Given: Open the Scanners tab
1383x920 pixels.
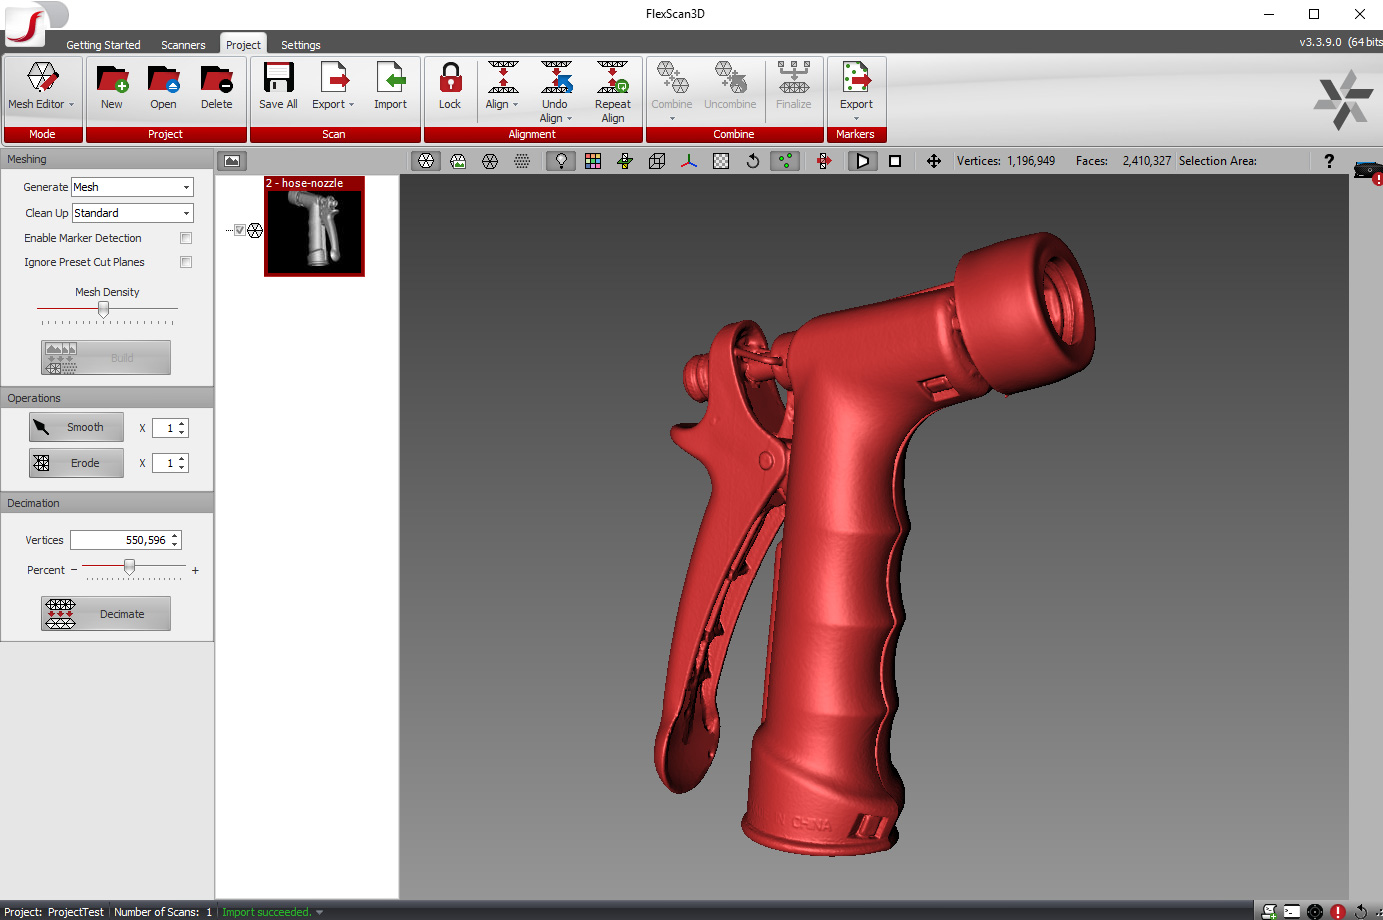Looking at the screenshot, I should [183, 44].
